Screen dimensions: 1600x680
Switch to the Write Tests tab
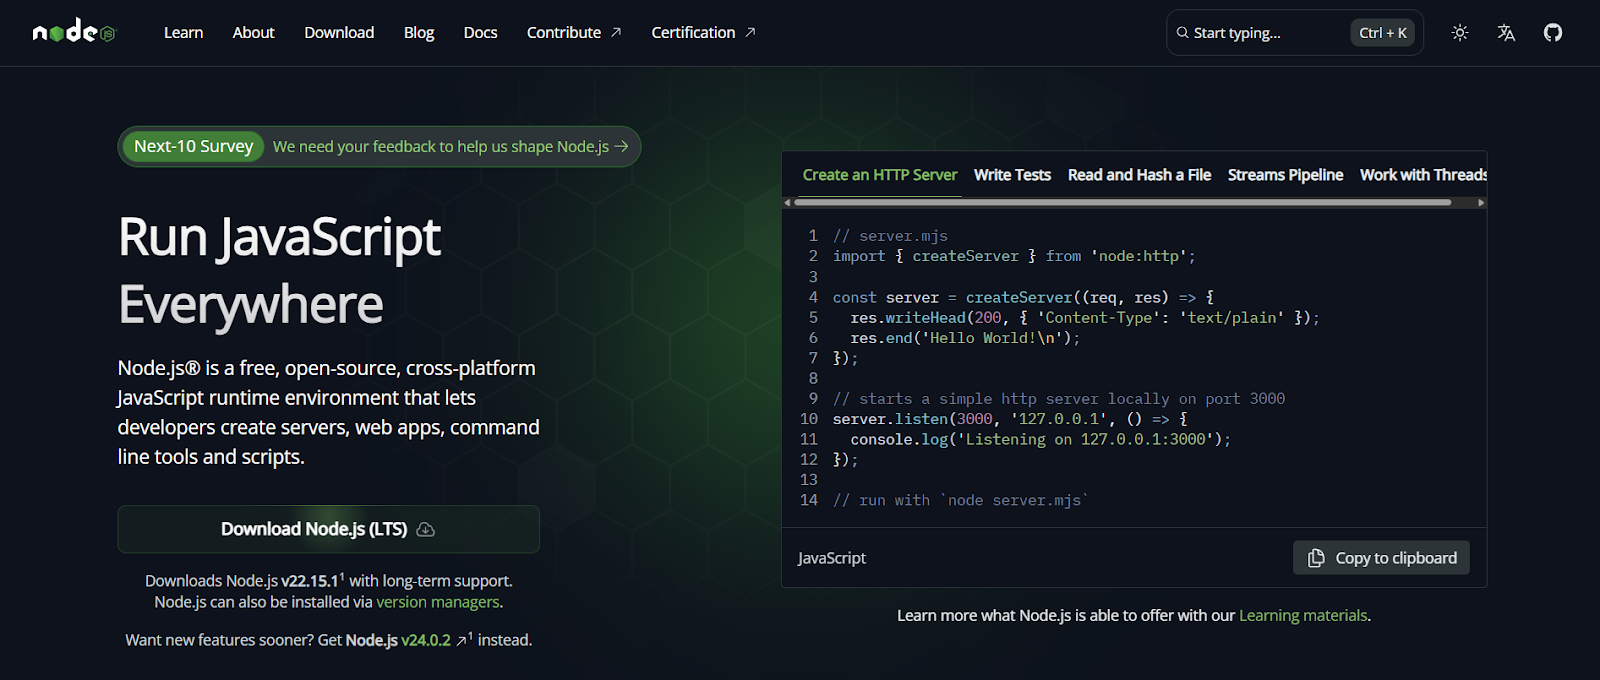1012,175
